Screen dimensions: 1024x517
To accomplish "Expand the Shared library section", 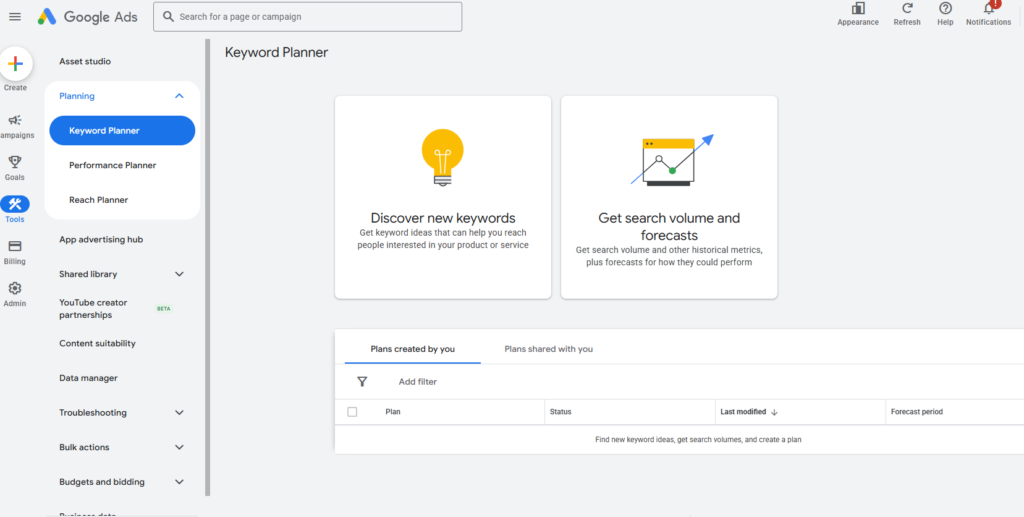I will [179, 274].
